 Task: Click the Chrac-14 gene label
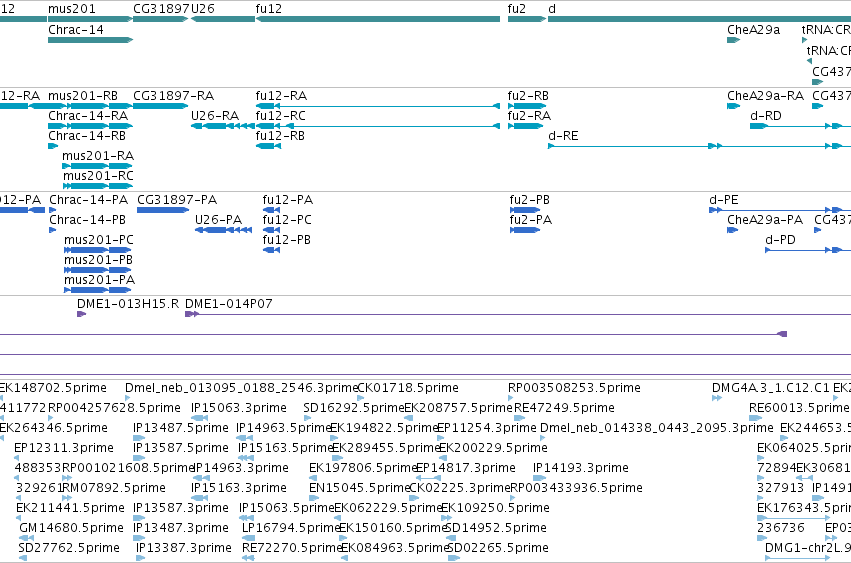click(75, 30)
